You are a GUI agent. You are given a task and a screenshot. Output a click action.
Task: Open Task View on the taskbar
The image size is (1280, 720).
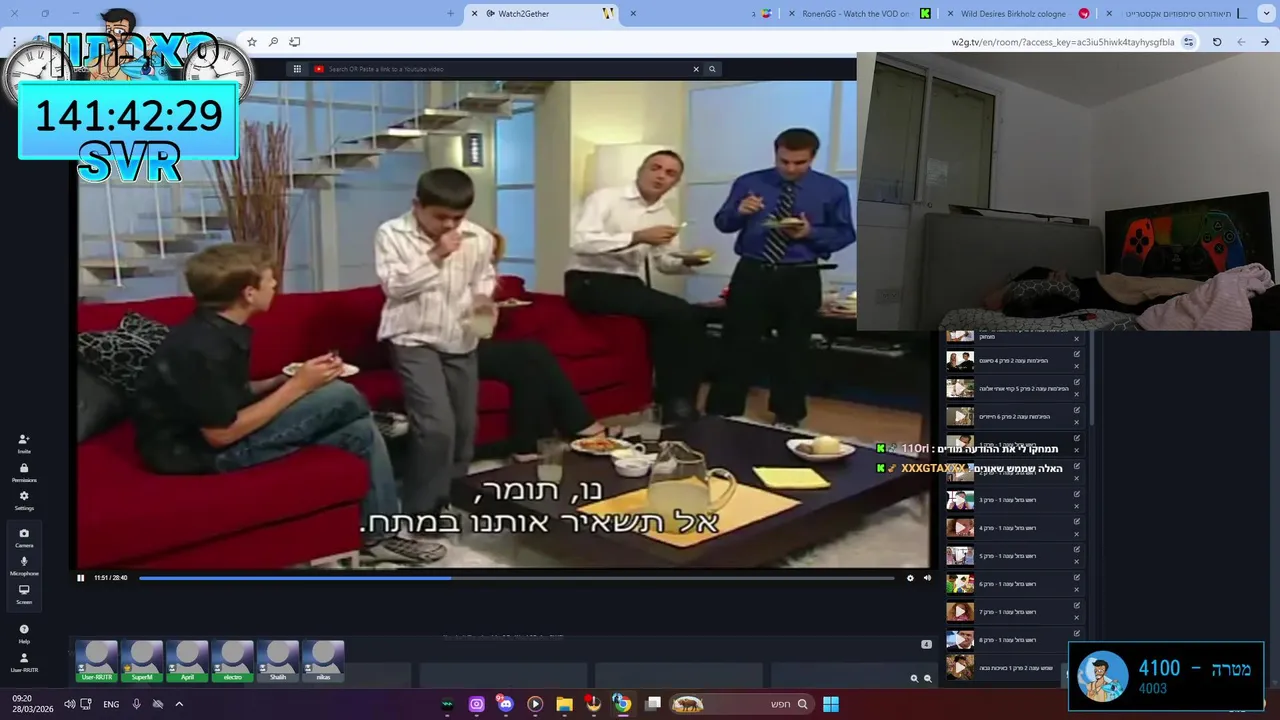coord(653,704)
